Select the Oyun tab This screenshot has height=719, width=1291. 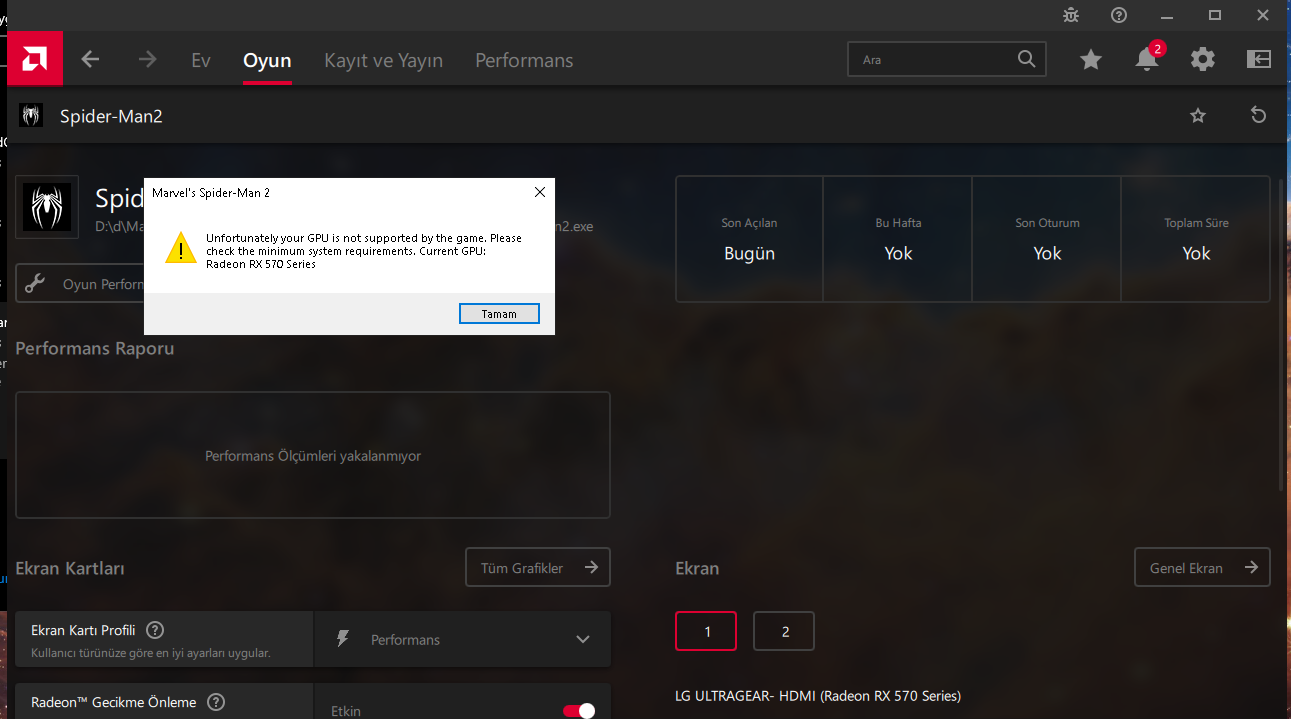(x=267, y=60)
